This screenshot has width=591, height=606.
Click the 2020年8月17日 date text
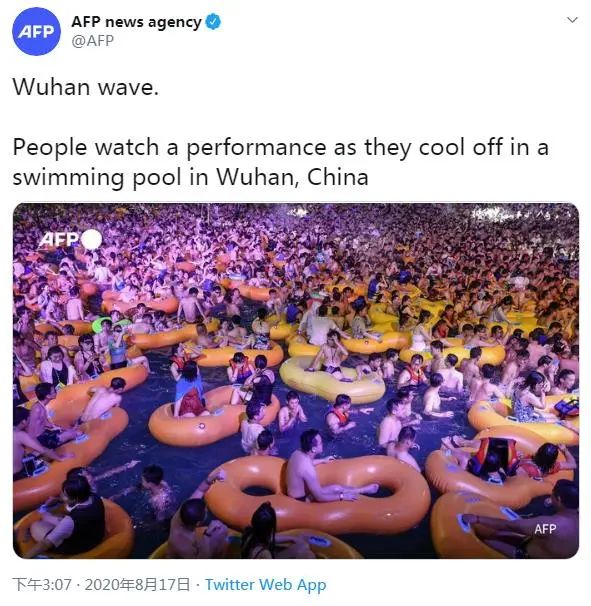[x=138, y=584]
